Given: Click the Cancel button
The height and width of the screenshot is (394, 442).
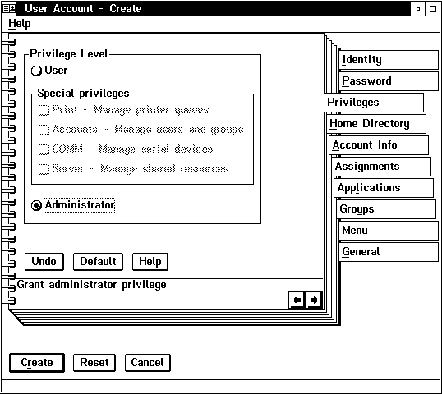Looking at the screenshot, I should click(x=148, y=363).
